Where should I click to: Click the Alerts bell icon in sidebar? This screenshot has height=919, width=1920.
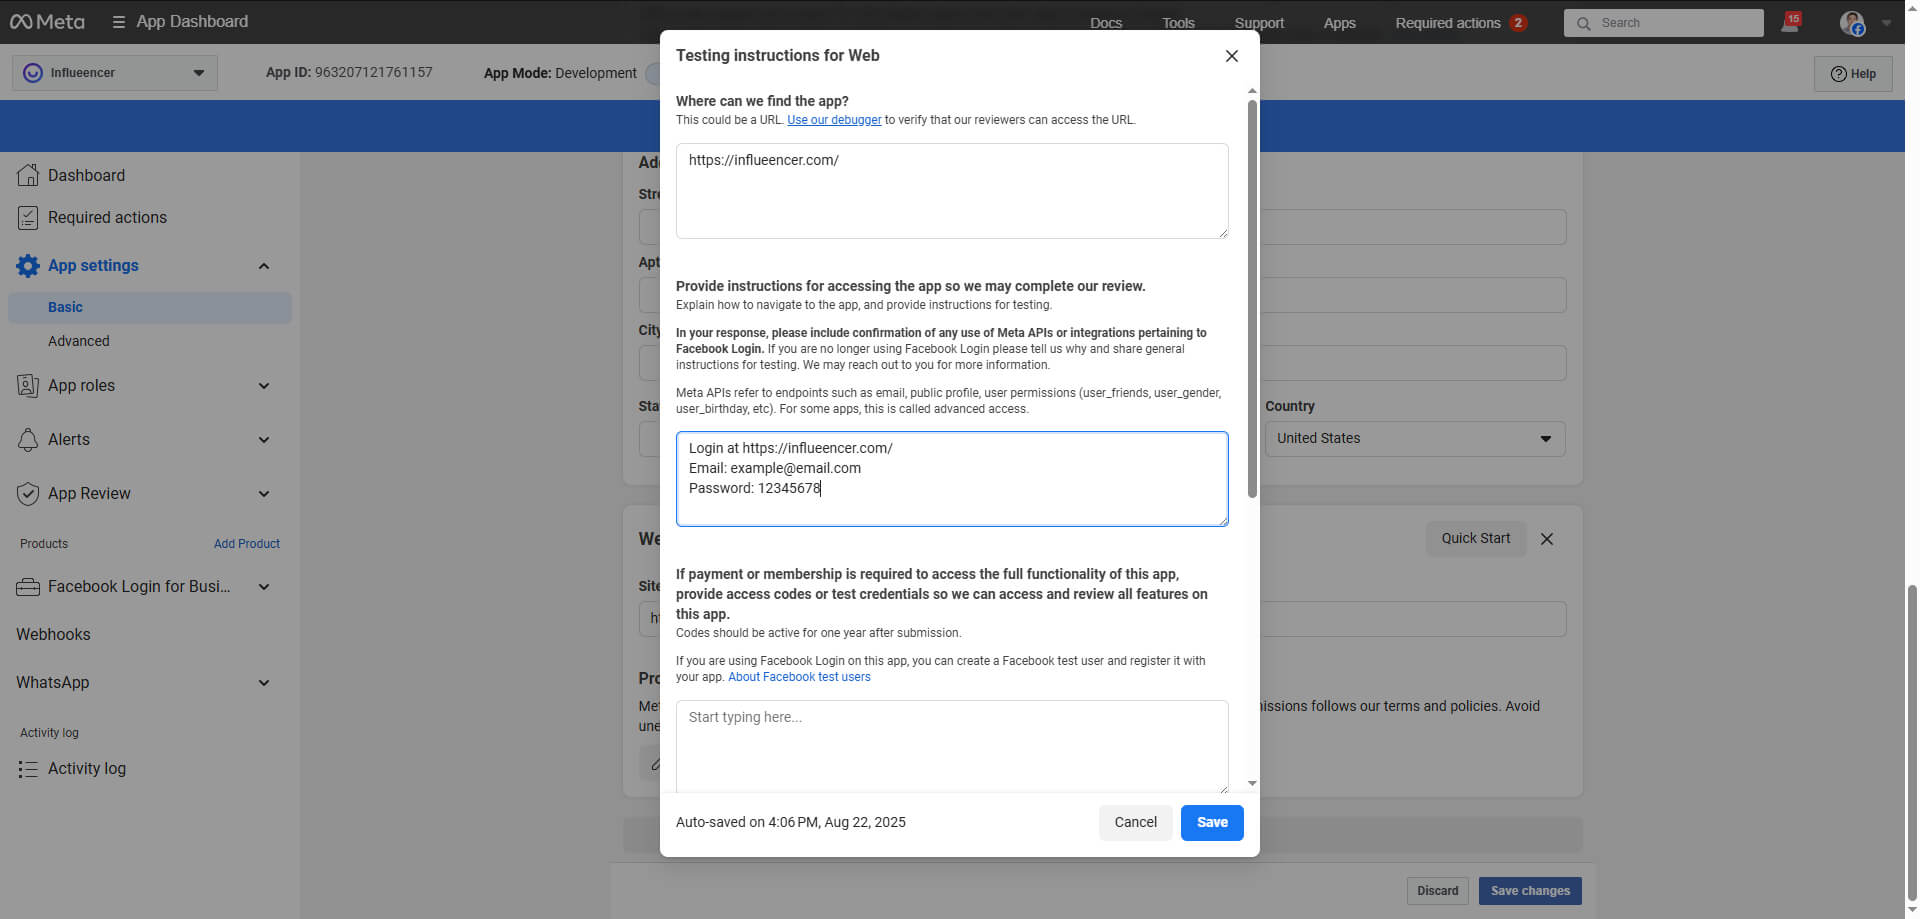pyautogui.click(x=28, y=439)
